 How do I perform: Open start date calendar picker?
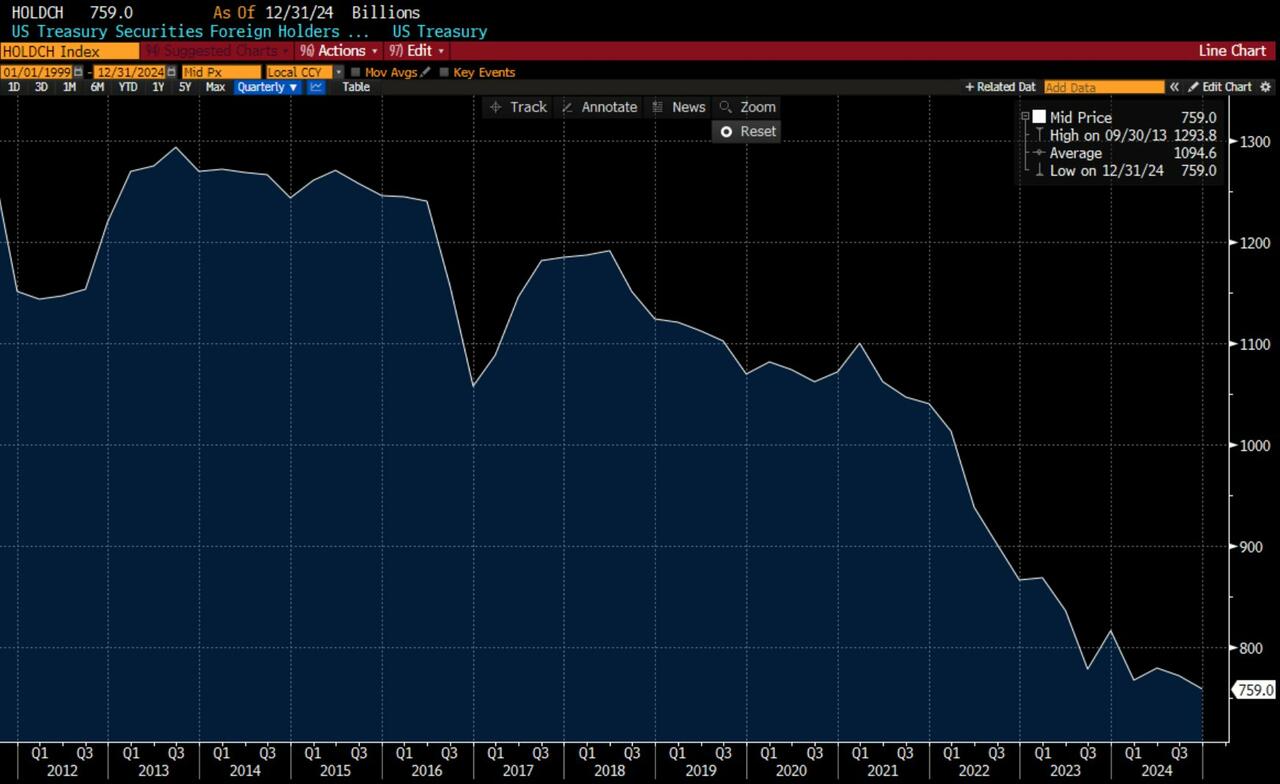(x=78, y=72)
